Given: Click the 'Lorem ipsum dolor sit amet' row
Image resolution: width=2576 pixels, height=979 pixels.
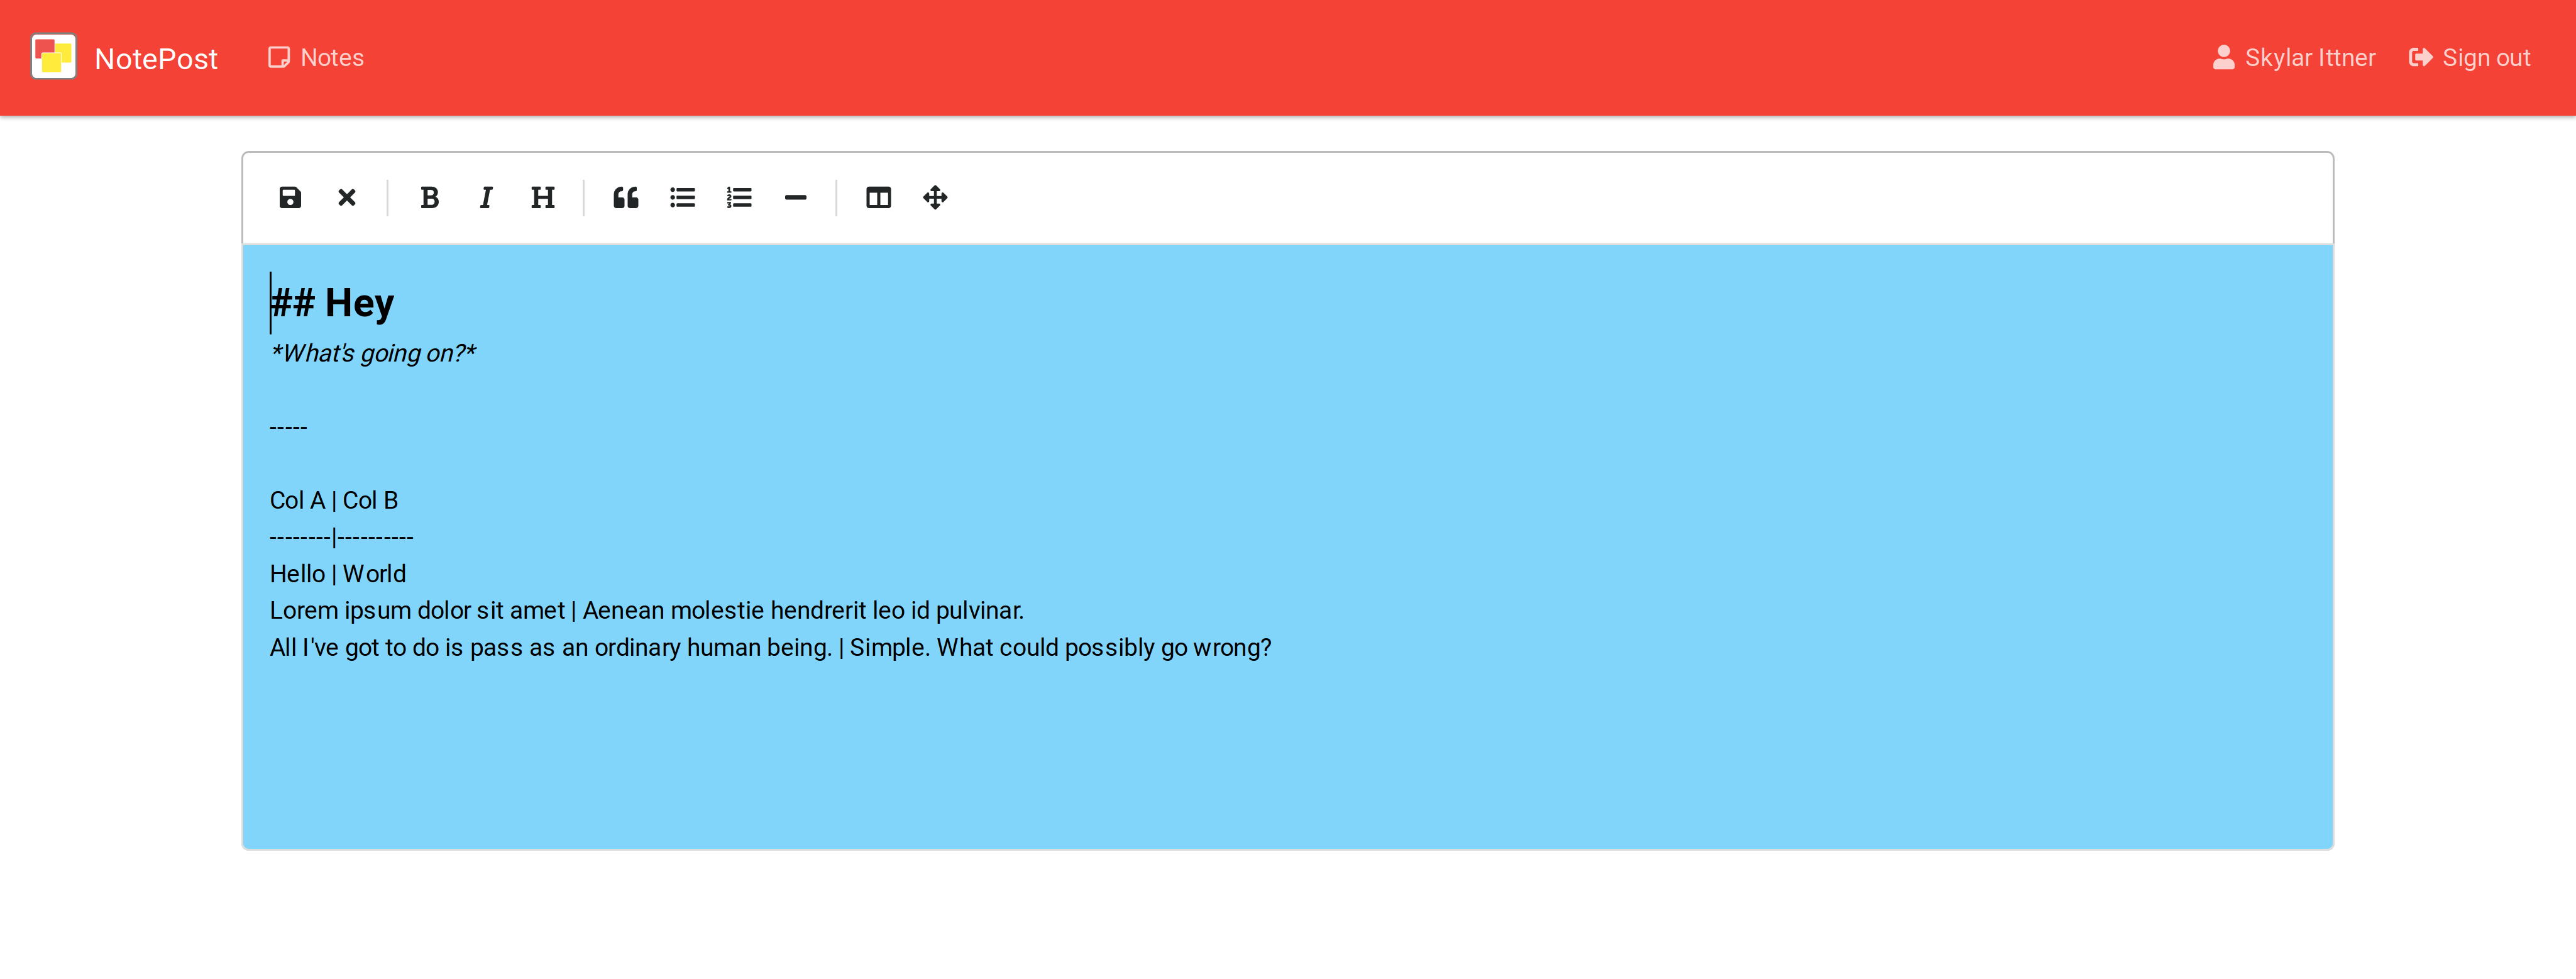Looking at the screenshot, I should tap(647, 611).
